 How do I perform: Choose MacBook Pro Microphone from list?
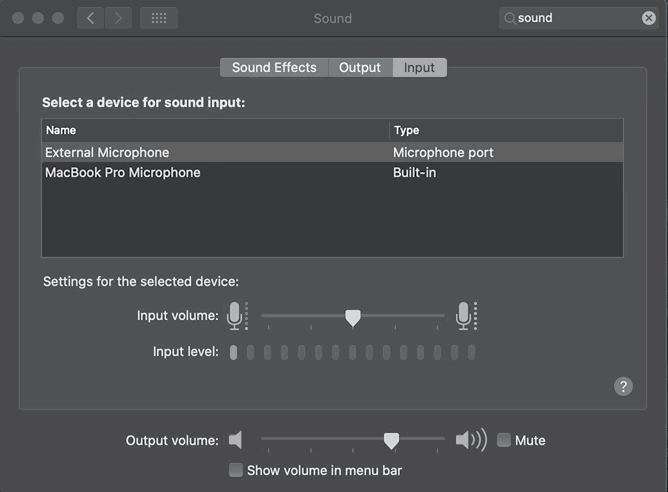(x=122, y=172)
